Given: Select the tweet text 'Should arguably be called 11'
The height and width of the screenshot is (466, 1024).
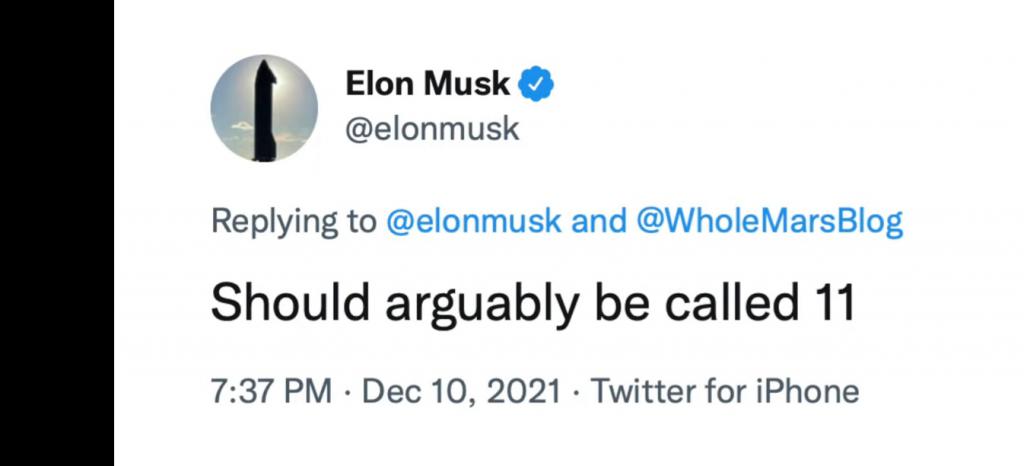Looking at the screenshot, I should point(533,304).
